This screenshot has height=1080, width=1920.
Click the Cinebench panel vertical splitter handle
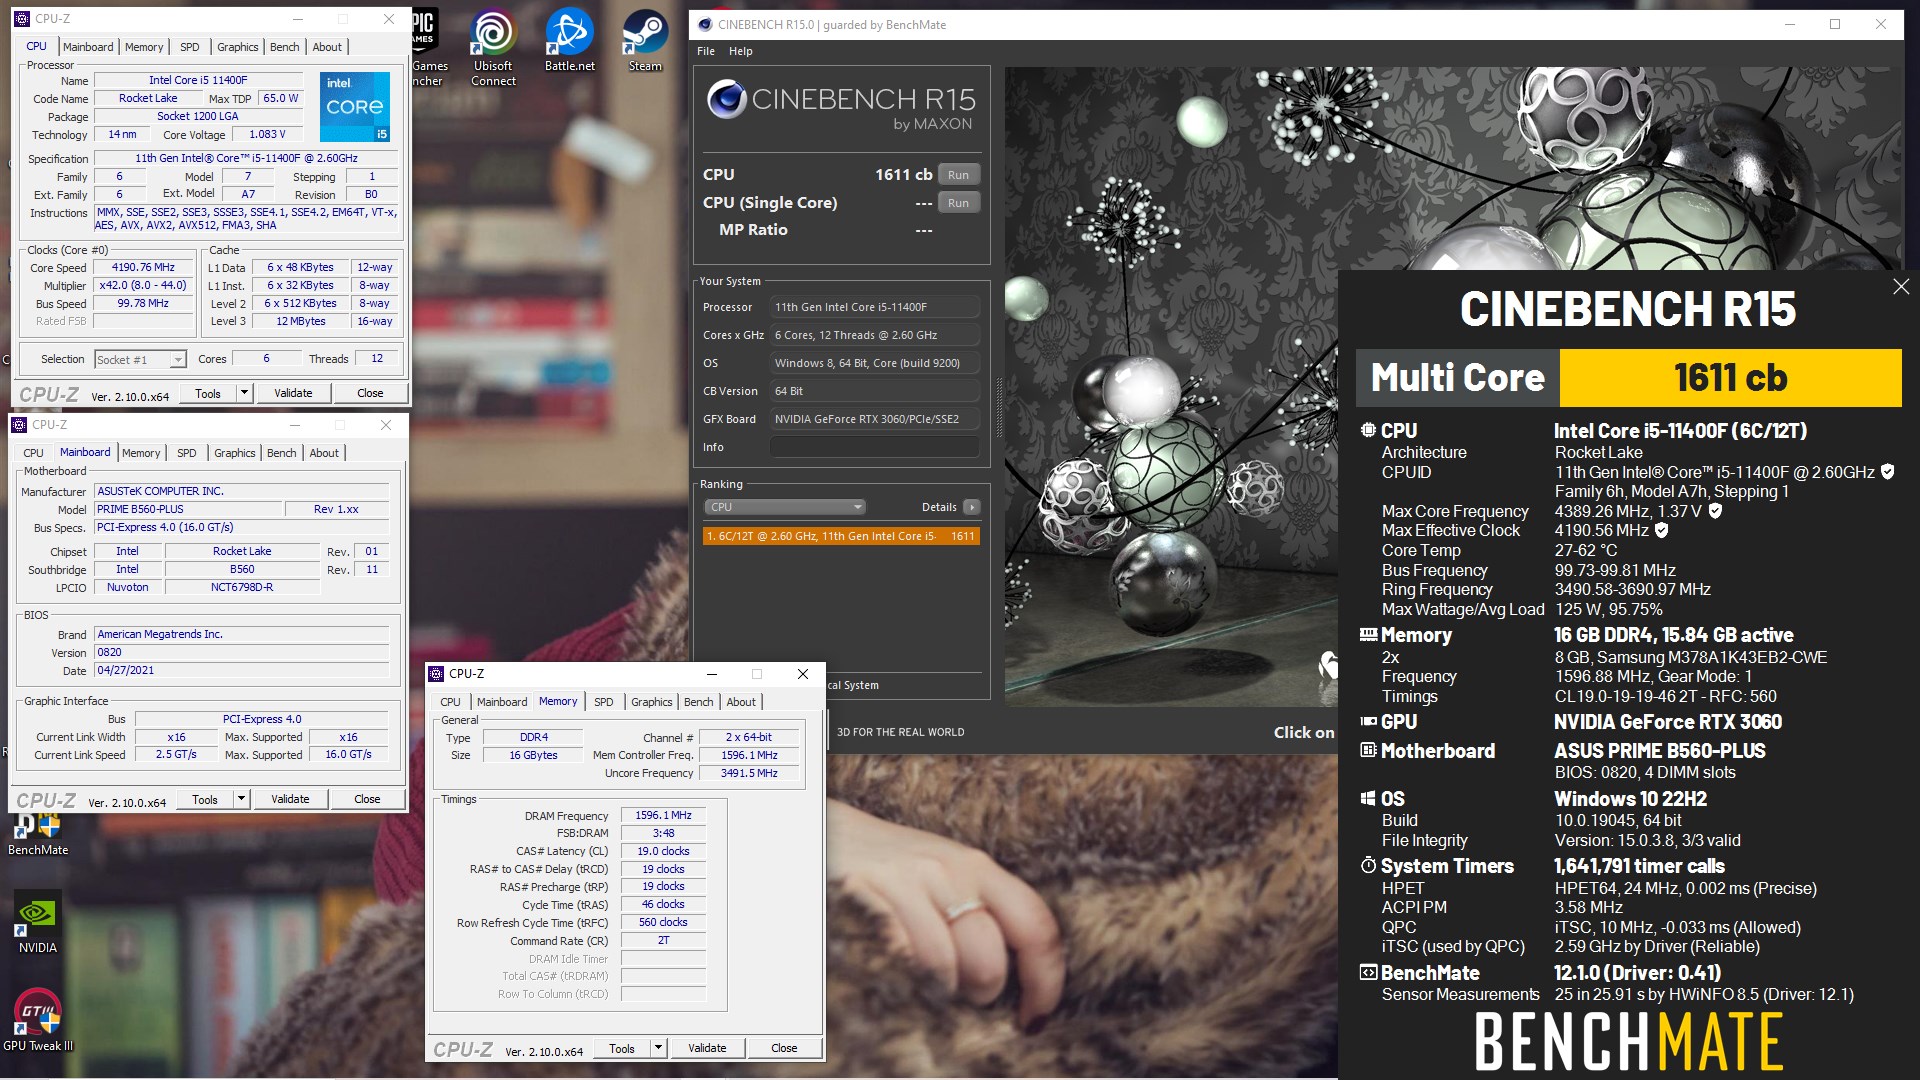click(998, 408)
